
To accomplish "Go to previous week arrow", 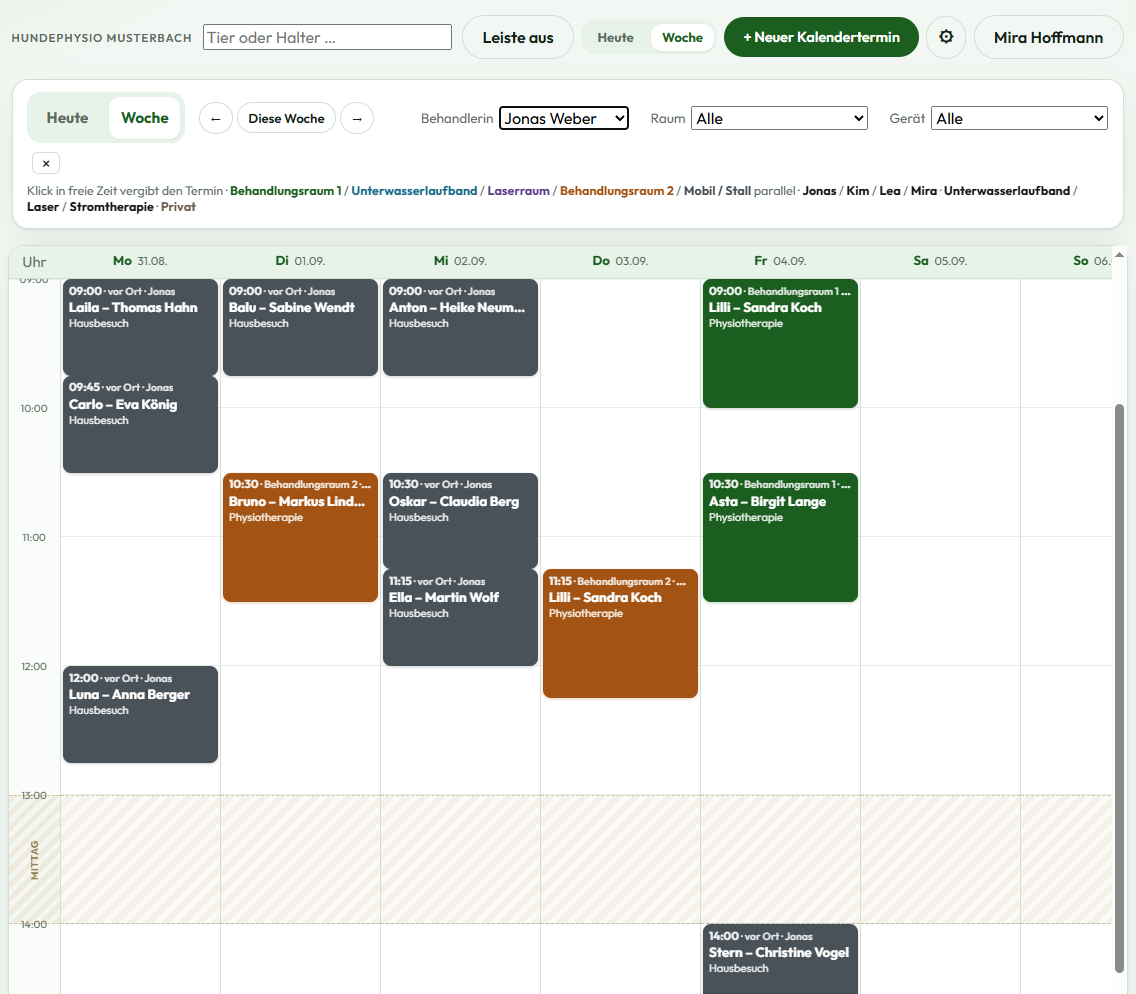I will pyautogui.click(x=215, y=118).
